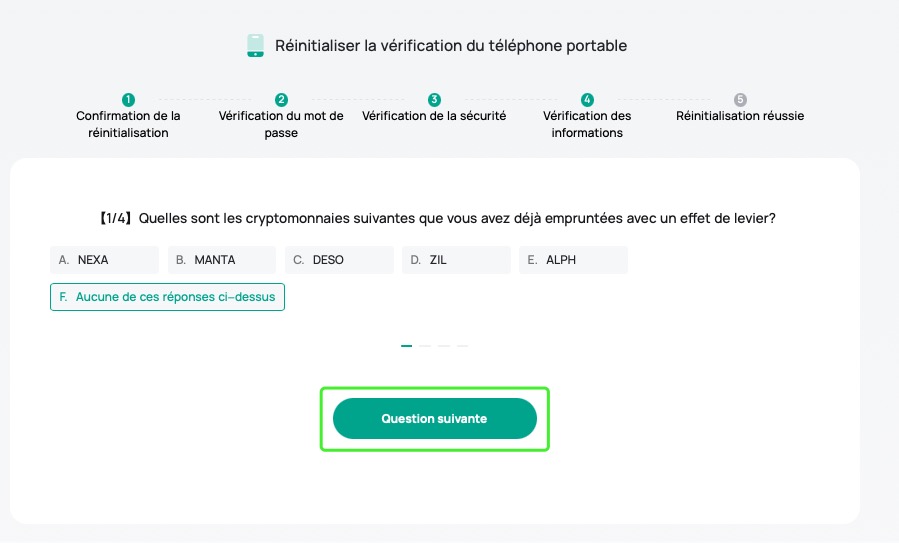Viewport: 899px width, 543px height.
Task: Click the grey step 5 circle icon
Action: tap(740, 100)
